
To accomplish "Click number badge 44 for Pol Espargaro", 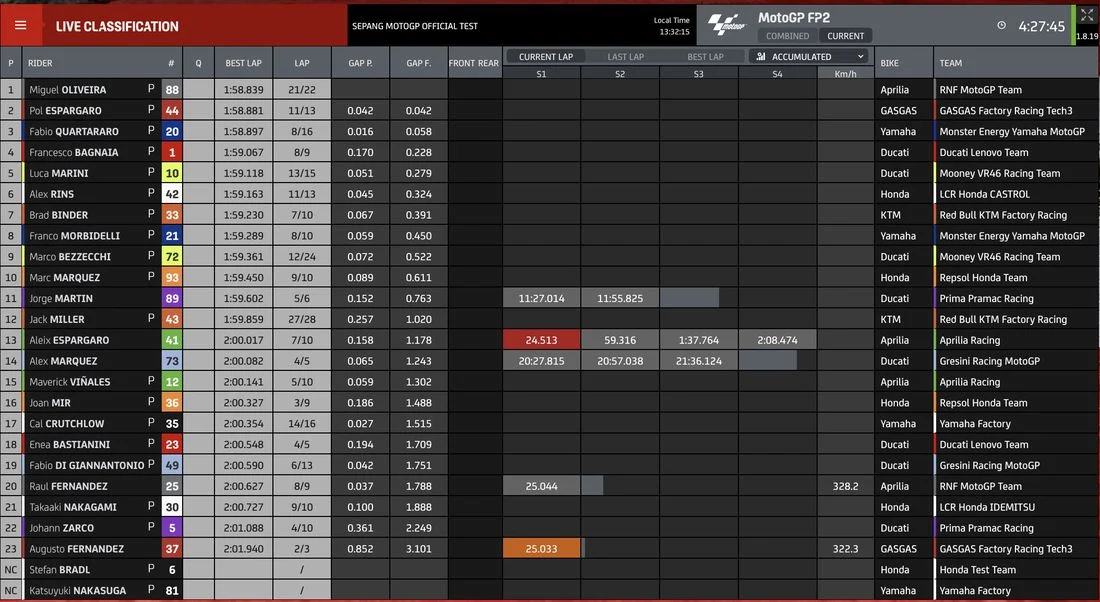I will click(172, 110).
